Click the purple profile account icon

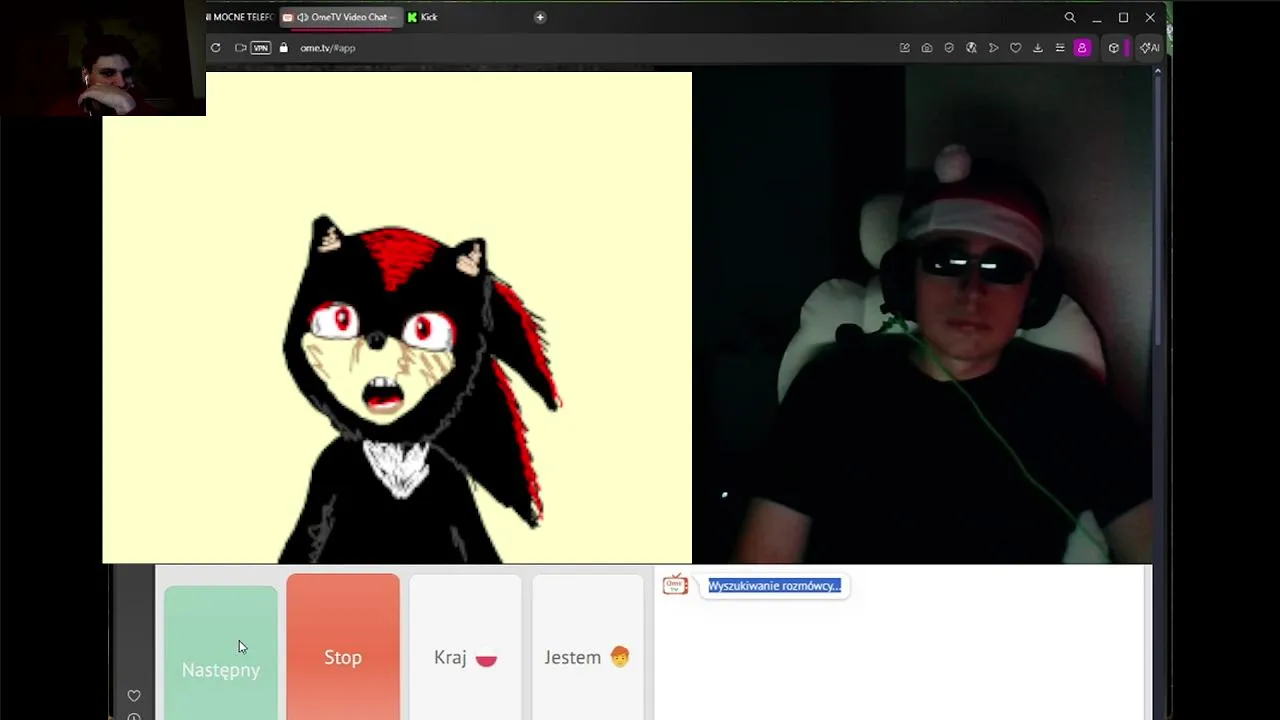1082,48
